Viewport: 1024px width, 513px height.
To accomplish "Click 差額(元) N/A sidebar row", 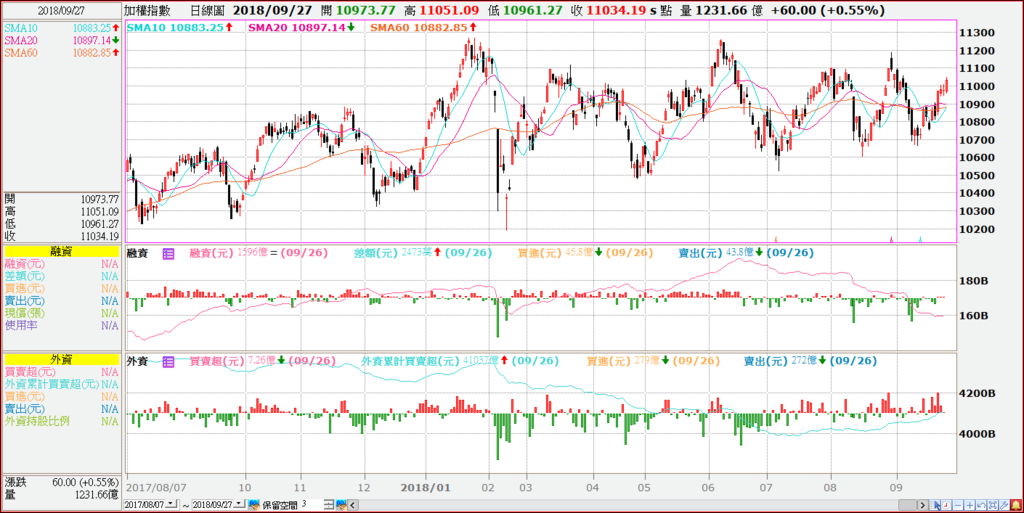I will point(61,277).
